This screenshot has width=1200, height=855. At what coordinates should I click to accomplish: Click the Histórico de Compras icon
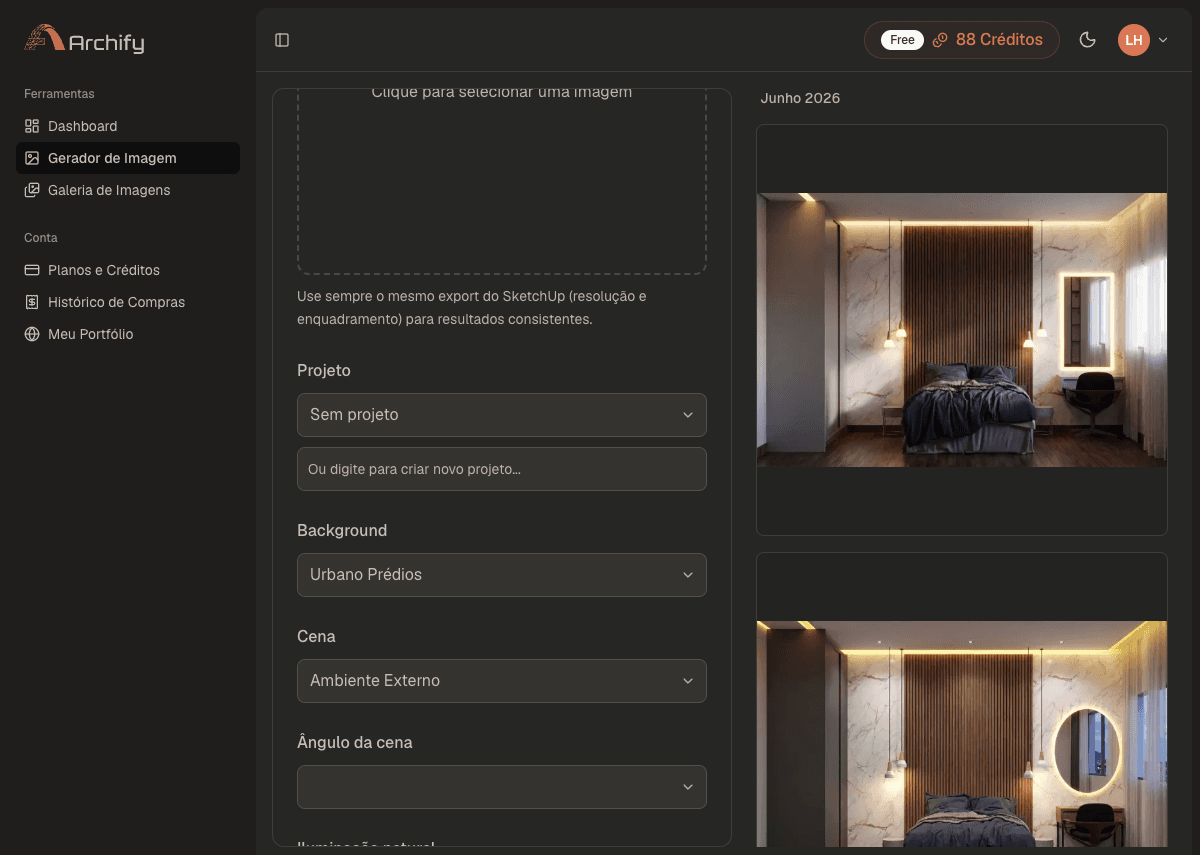[32, 302]
